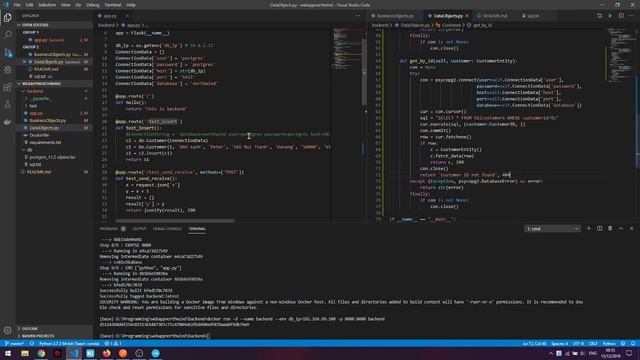Switch to the Debug Console tab
Viewport: 640px width, 360px height.
click(167, 229)
